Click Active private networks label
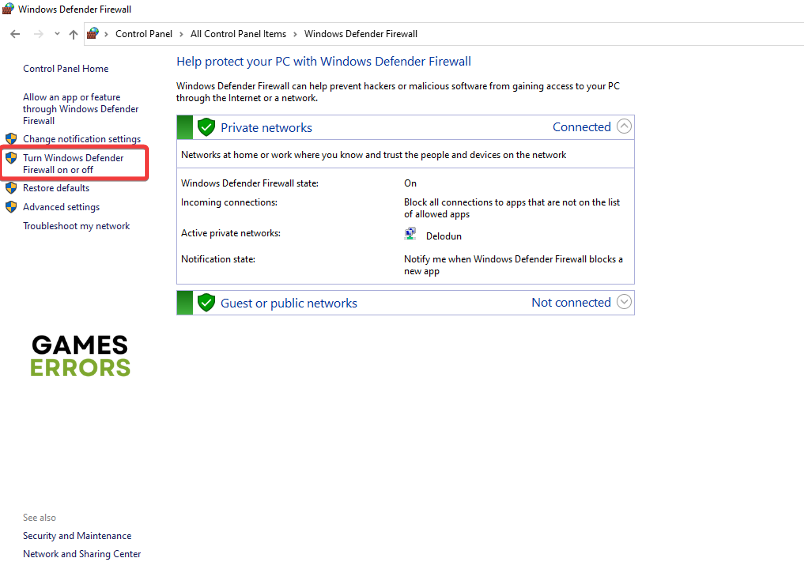Screen dimensions: 804x569 231,233
